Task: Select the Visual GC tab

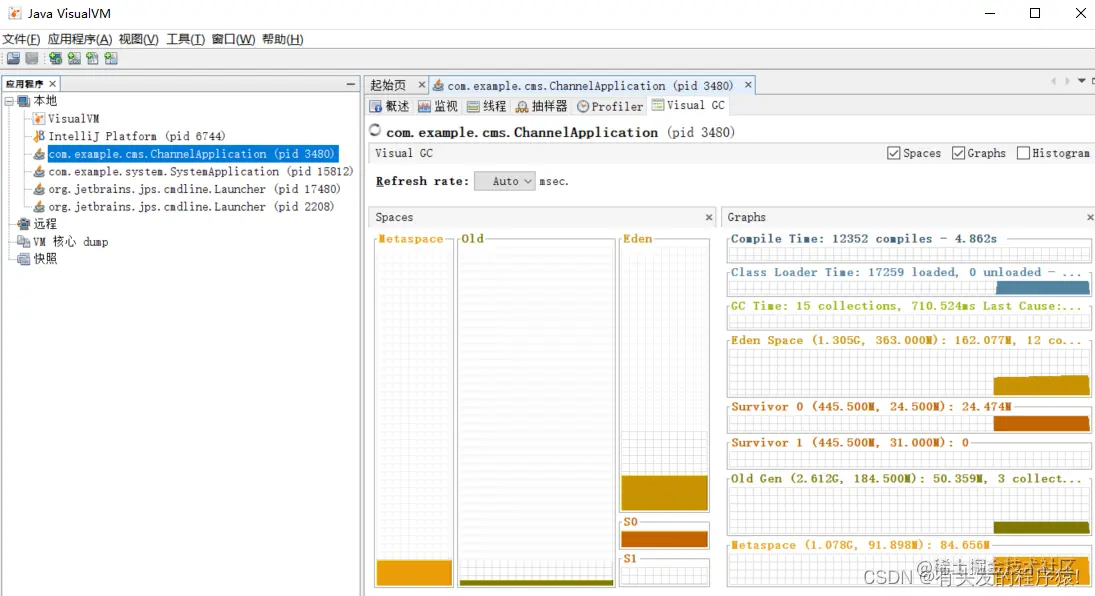Action: 689,105
